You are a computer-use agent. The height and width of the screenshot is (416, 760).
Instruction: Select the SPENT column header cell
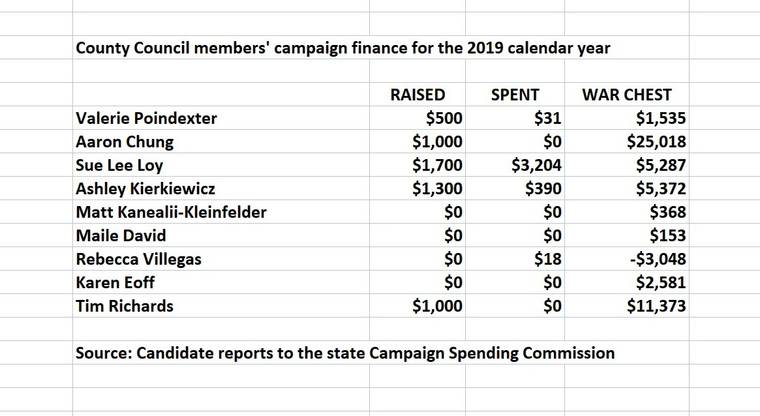click(x=516, y=95)
